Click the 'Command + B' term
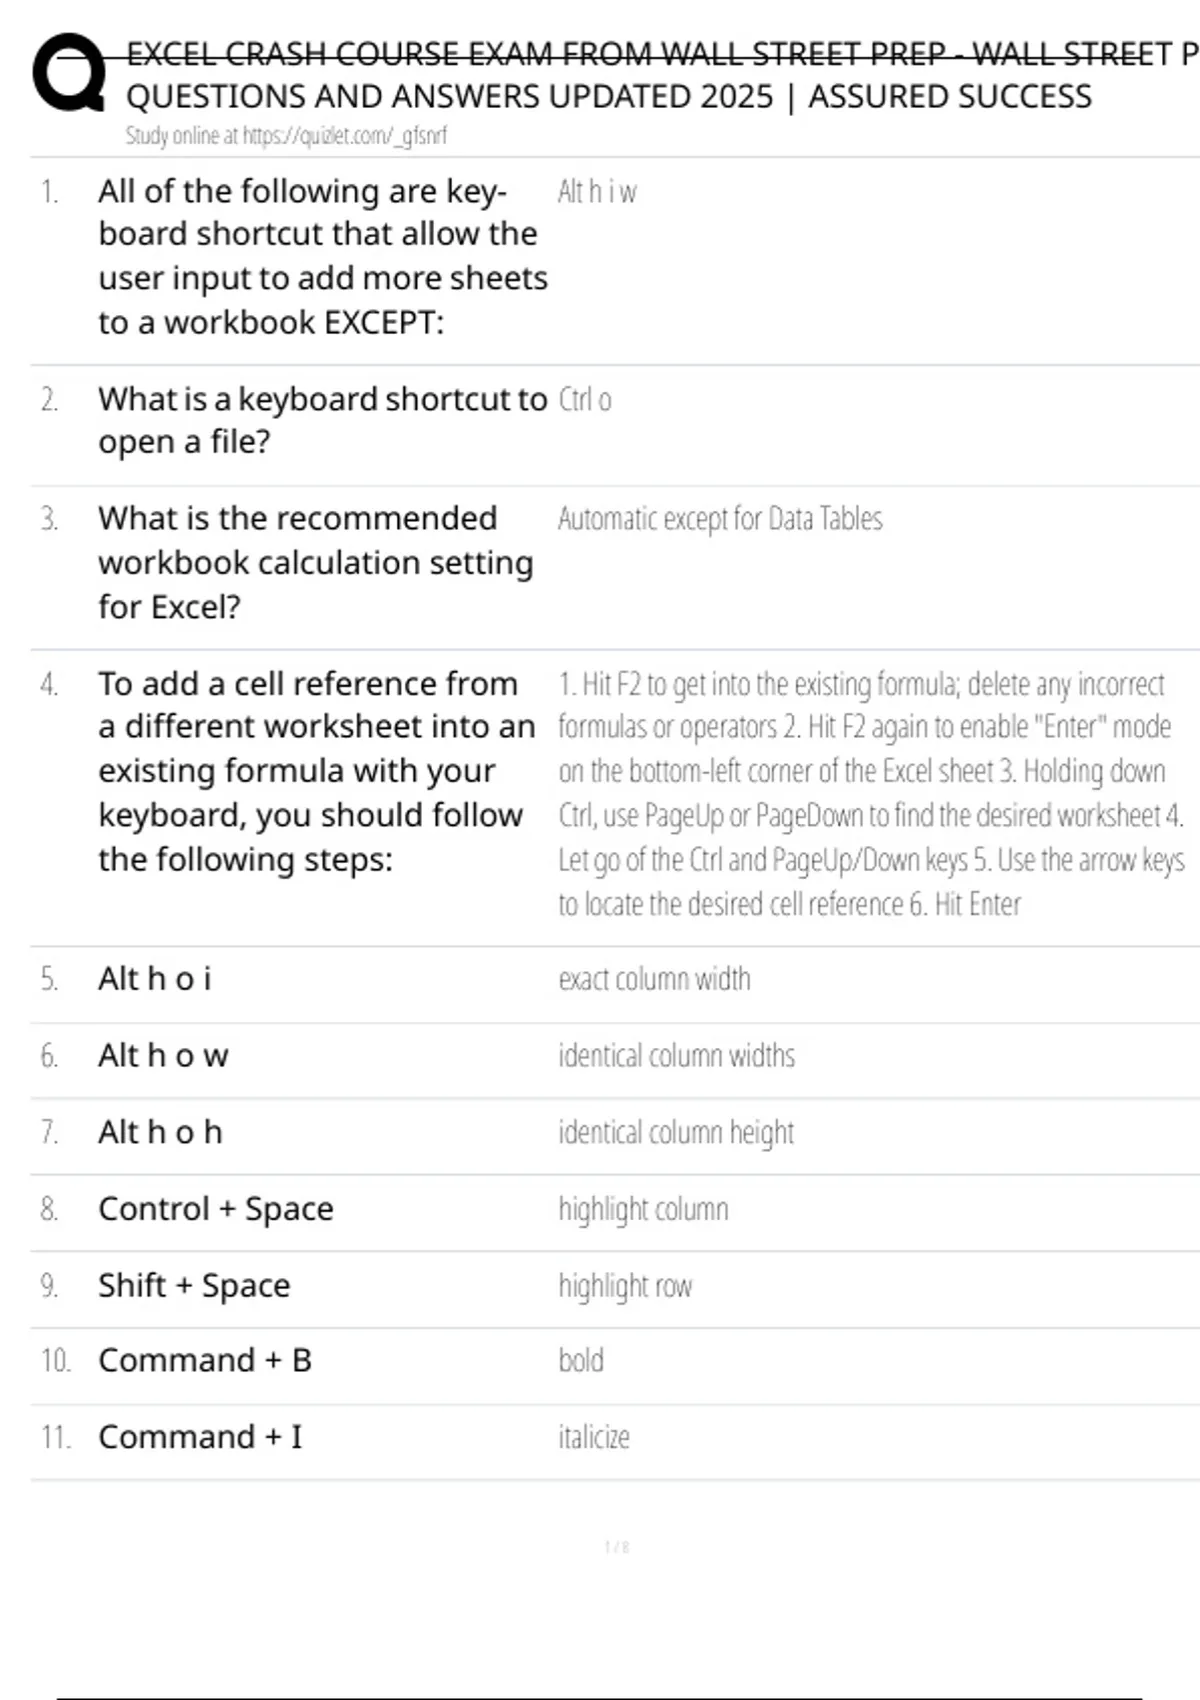The image size is (1200, 1700). point(205,1361)
